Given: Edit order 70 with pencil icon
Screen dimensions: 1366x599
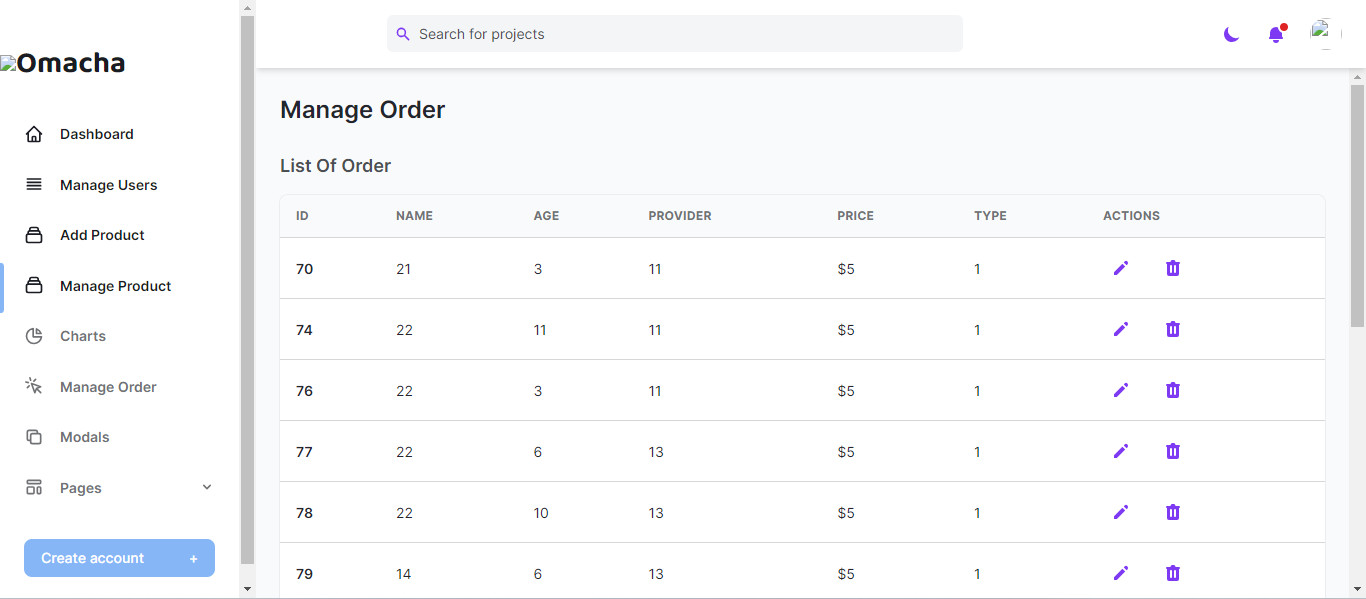Looking at the screenshot, I should [x=1121, y=268].
